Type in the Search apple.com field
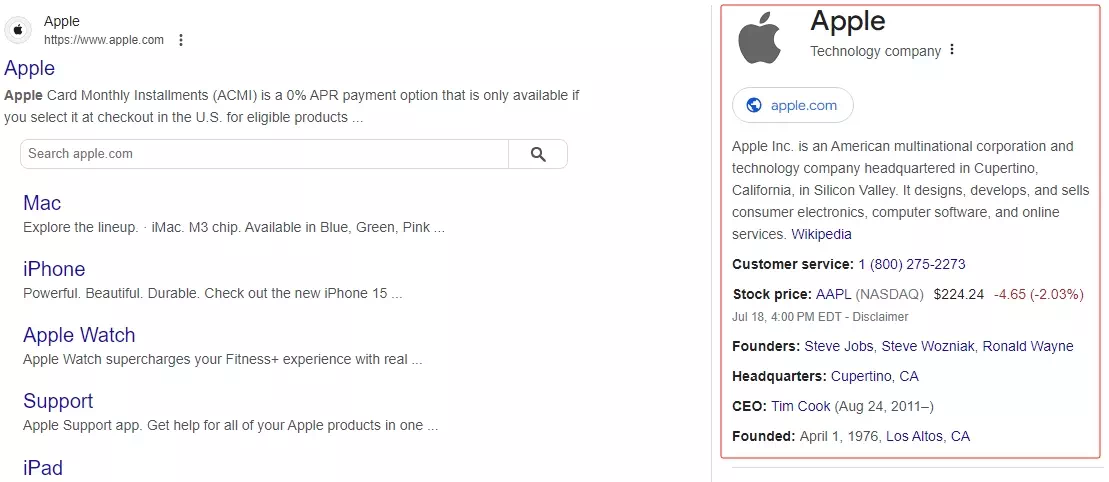Image resolution: width=1109 pixels, height=482 pixels. [x=264, y=154]
